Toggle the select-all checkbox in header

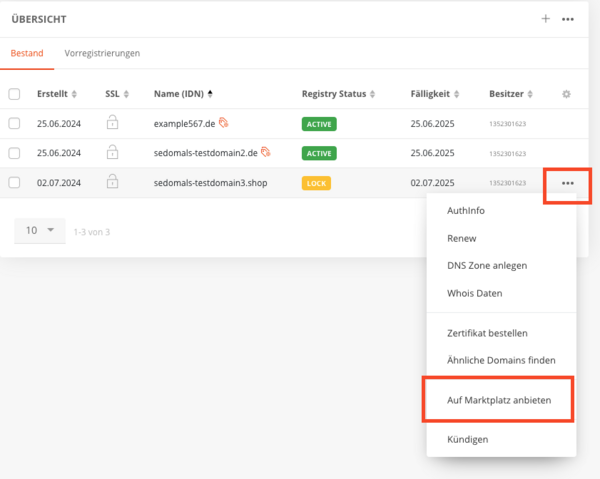(14, 94)
